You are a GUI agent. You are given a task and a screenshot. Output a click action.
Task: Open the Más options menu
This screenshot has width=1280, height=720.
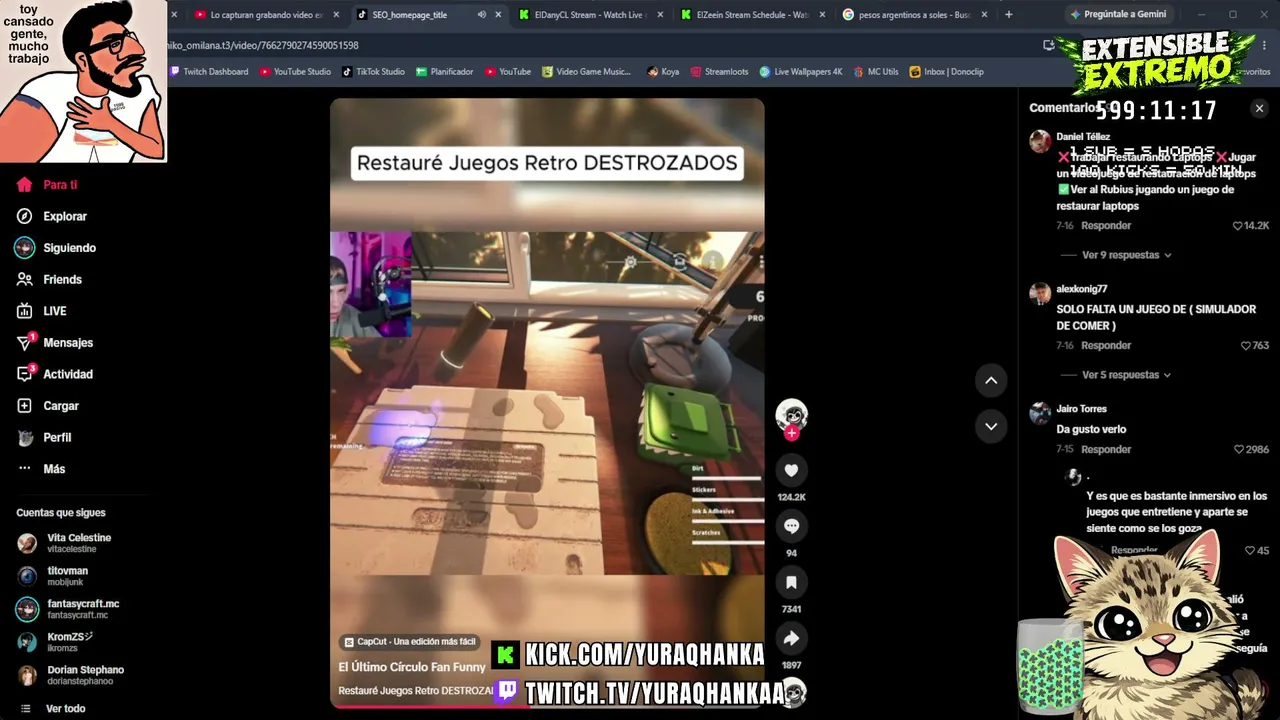tap(41, 469)
